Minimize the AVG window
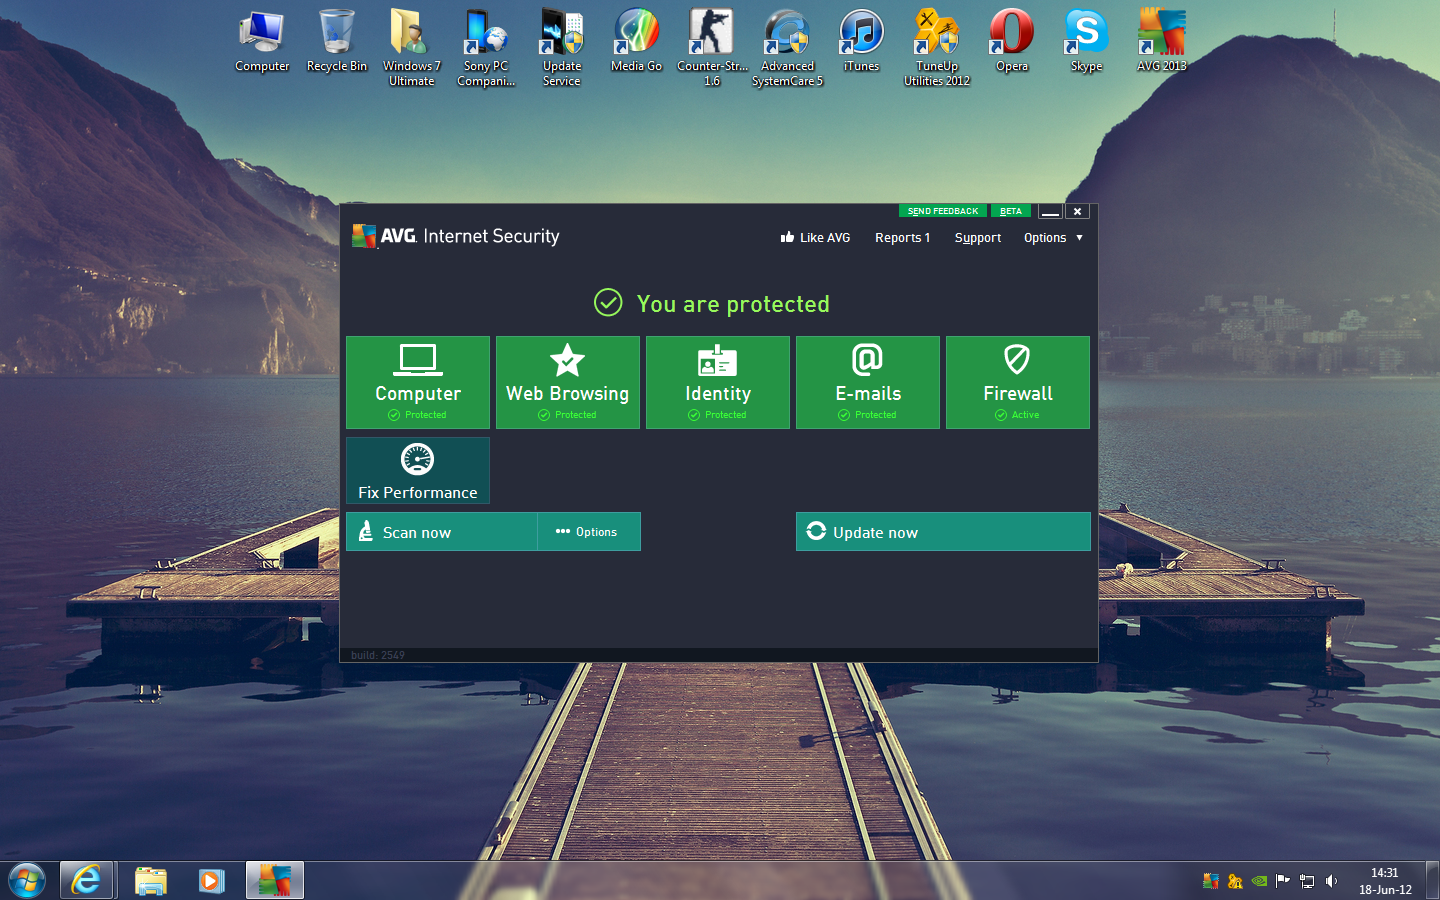The height and width of the screenshot is (900, 1440). pos(1050,211)
